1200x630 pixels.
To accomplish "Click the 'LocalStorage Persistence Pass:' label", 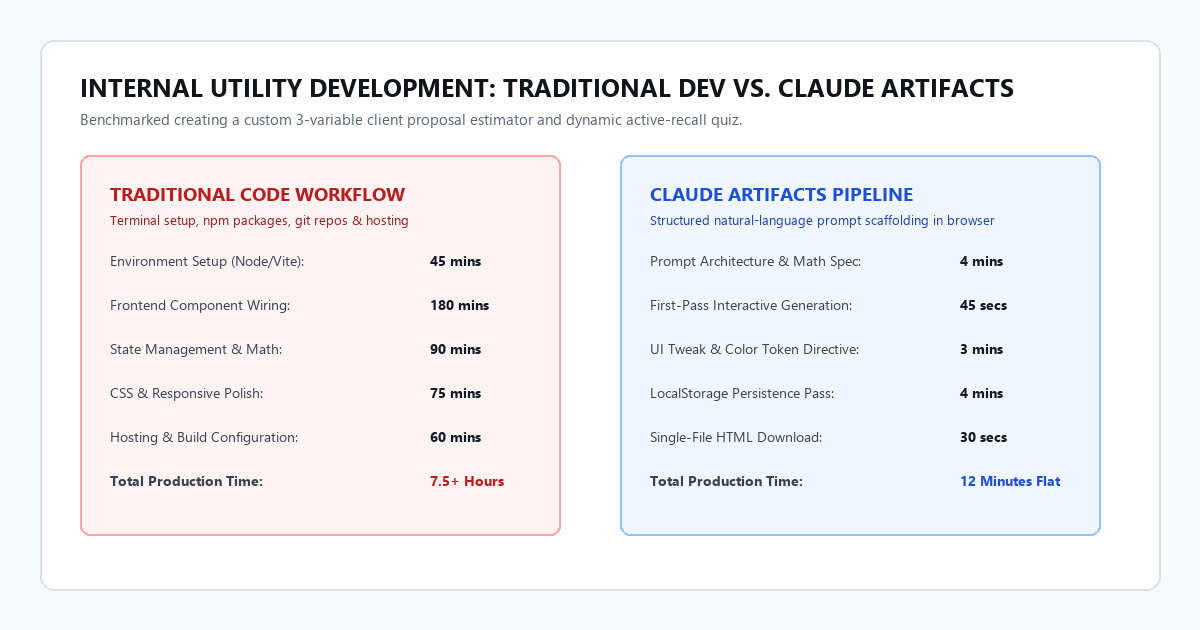I will click(742, 393).
